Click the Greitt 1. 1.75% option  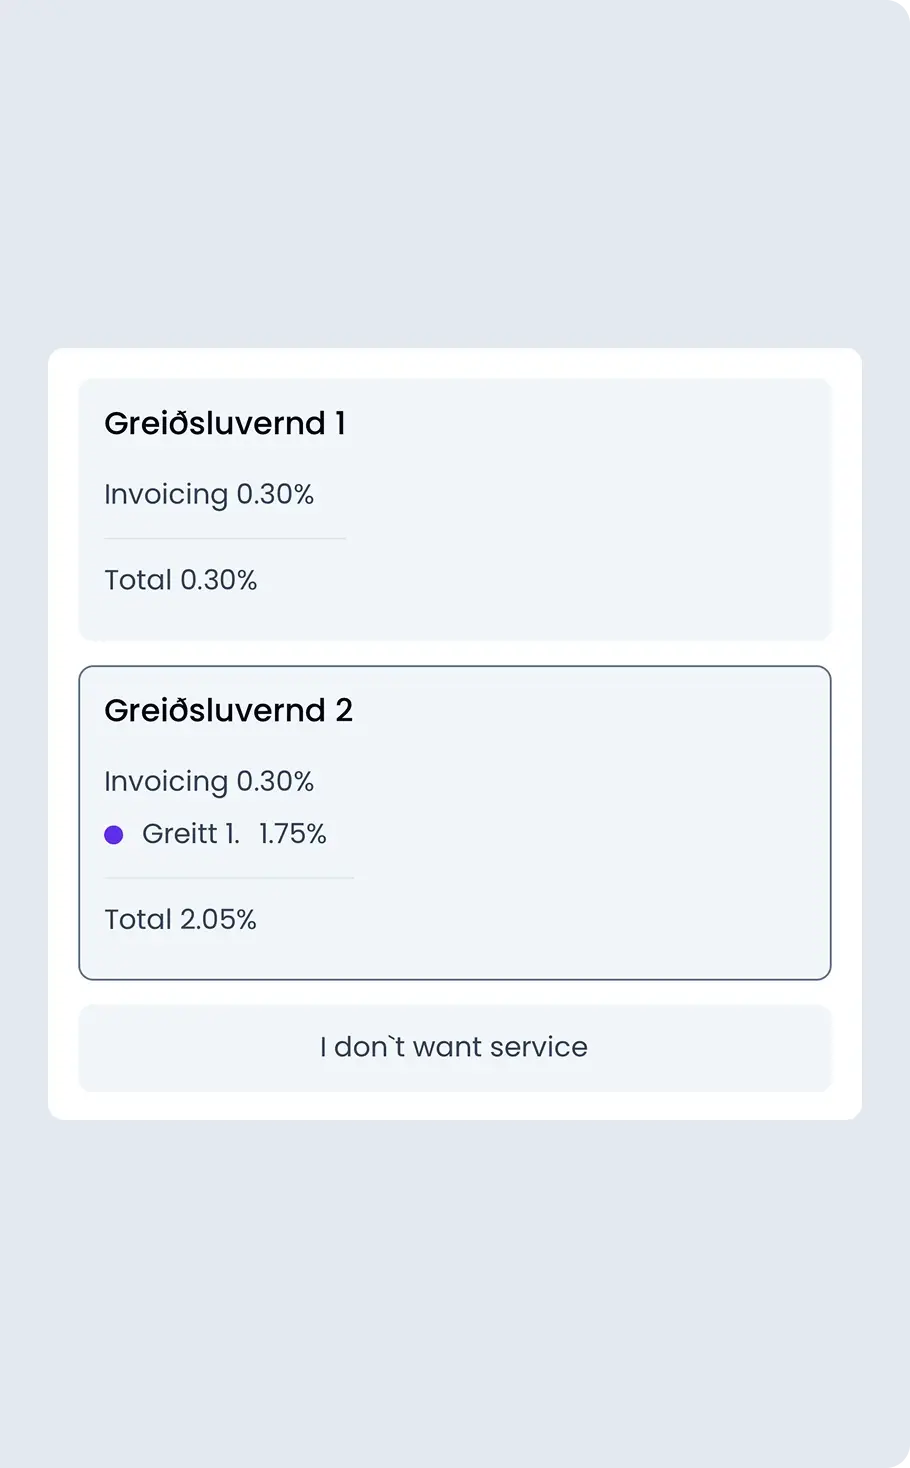pos(235,833)
